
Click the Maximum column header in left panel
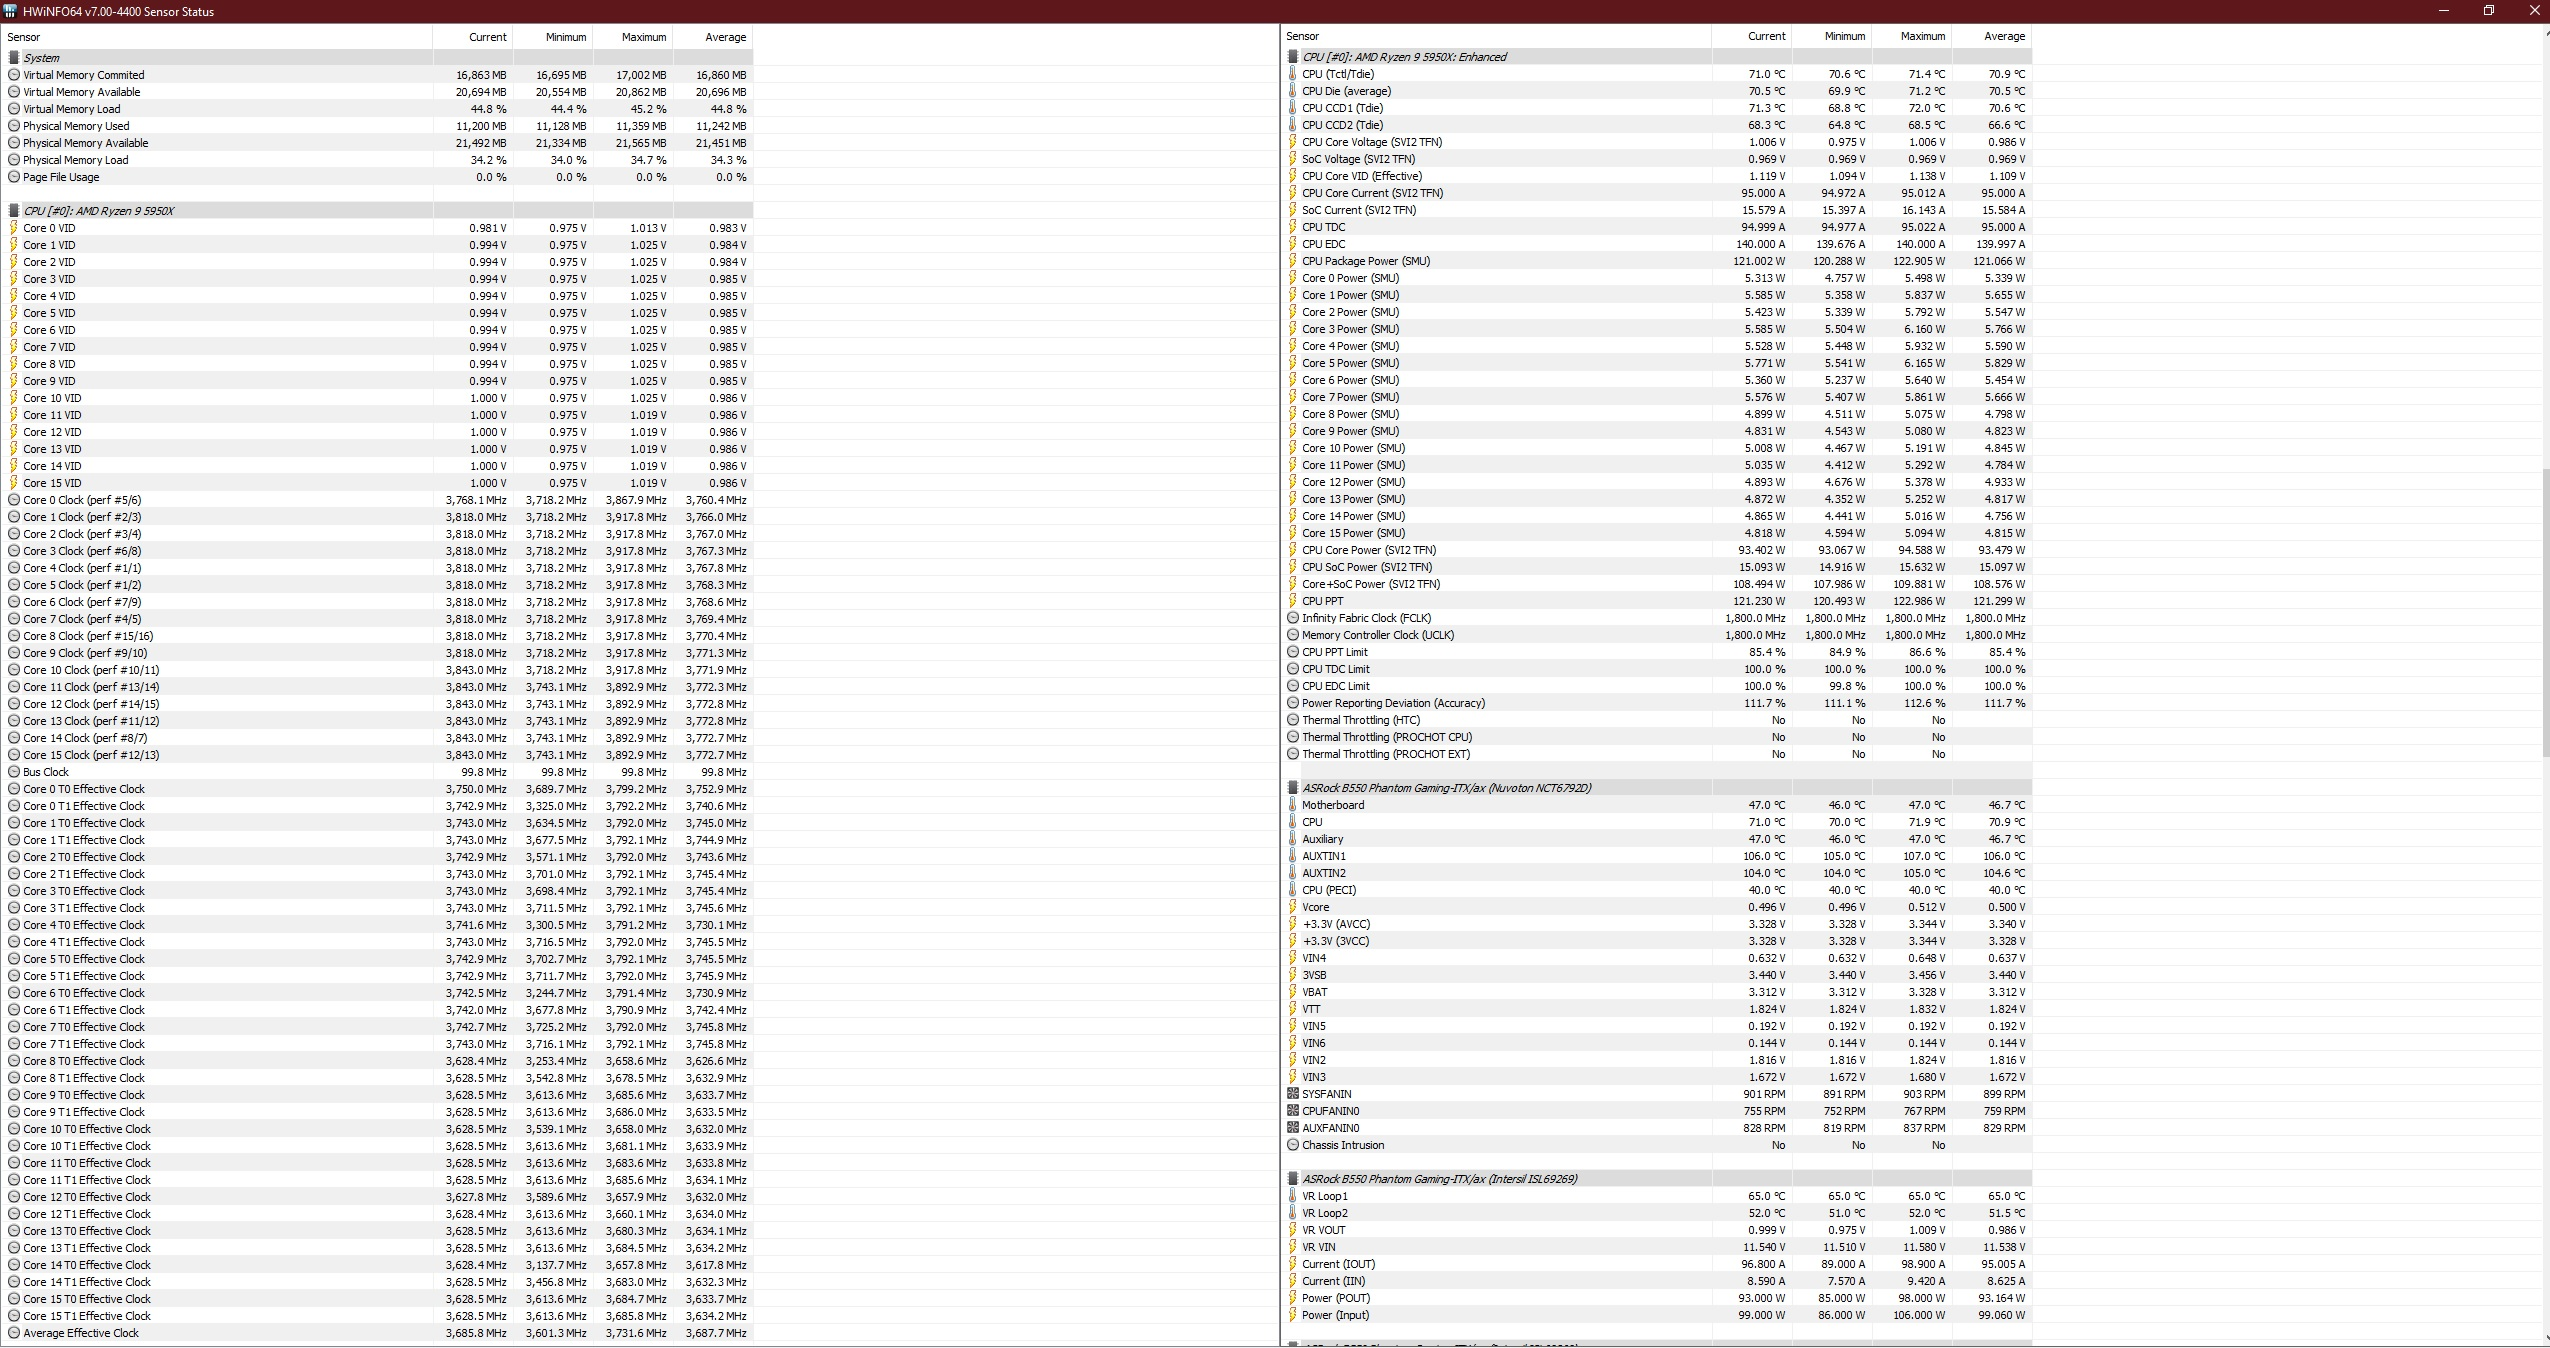pyautogui.click(x=643, y=37)
